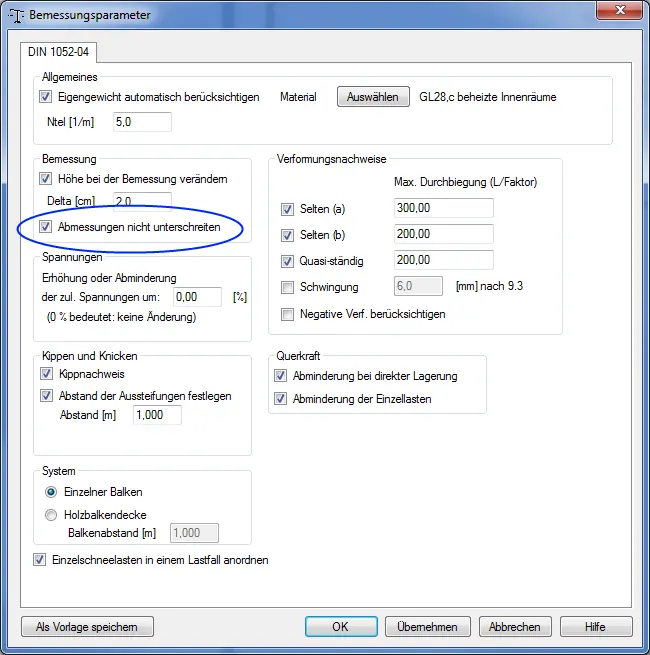Click the zul. Spannungen percentage field
This screenshot has width=650, height=655.
[197, 297]
